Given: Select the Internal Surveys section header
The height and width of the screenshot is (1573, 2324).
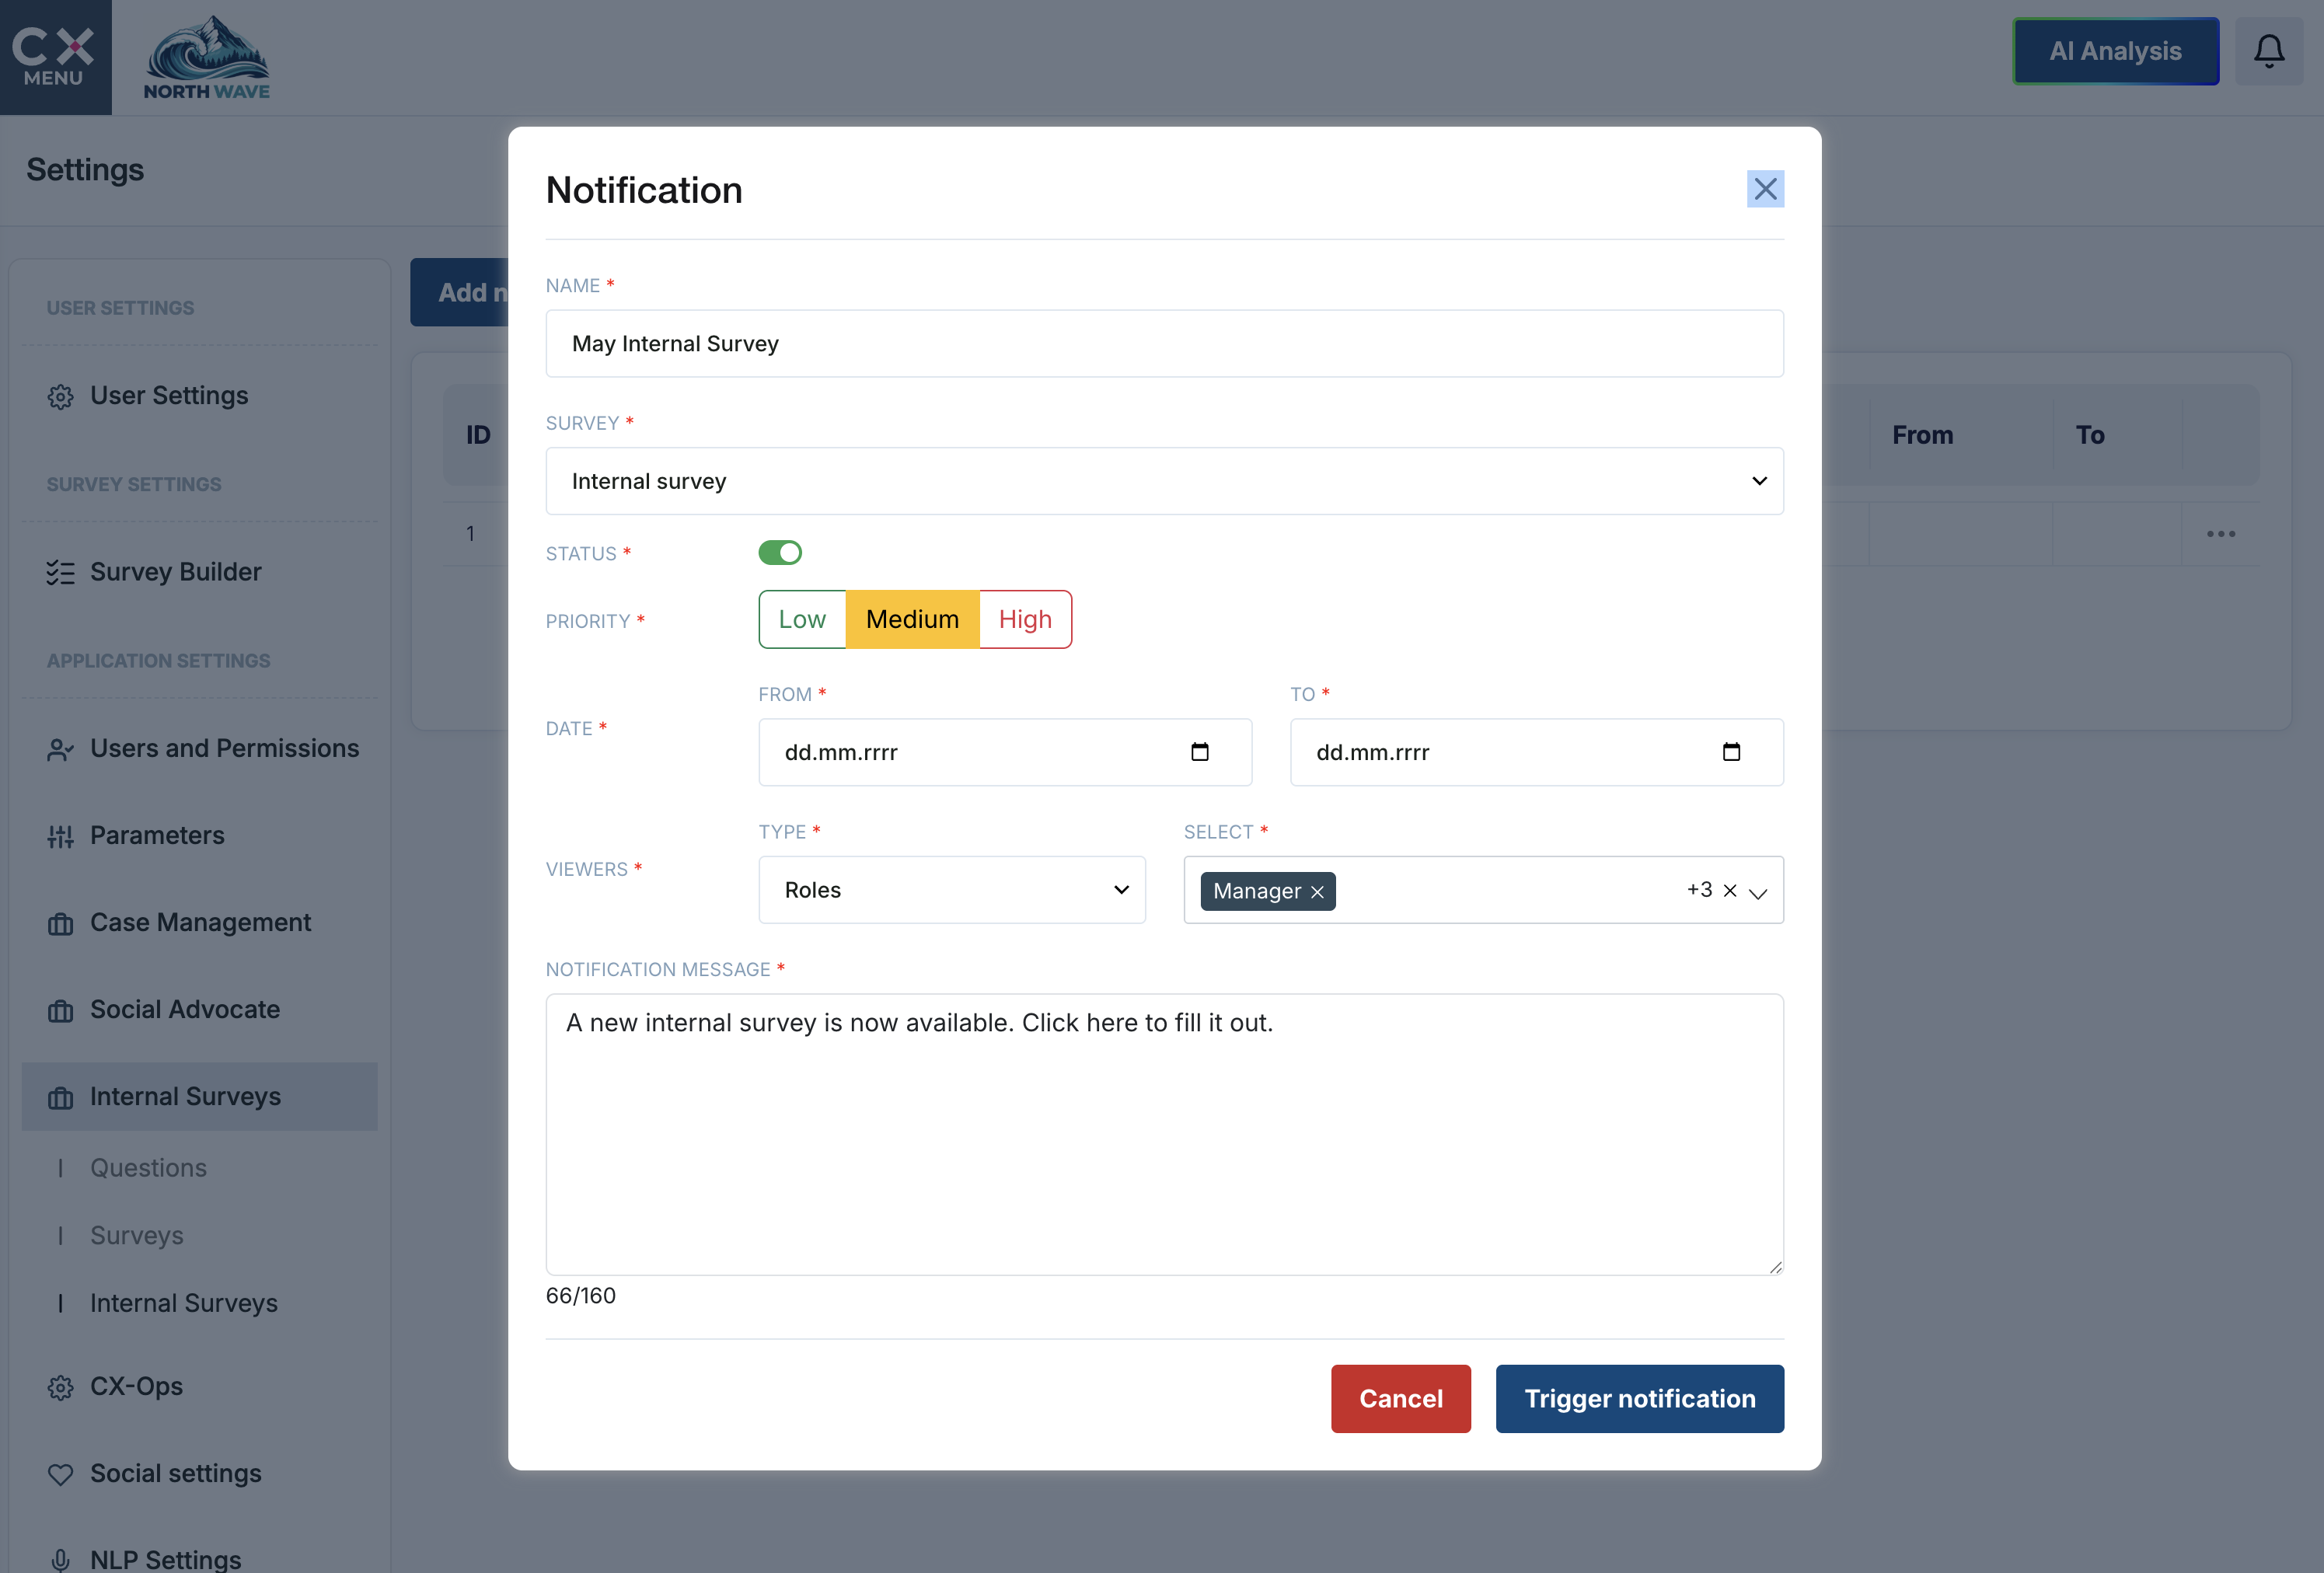Looking at the screenshot, I should pos(200,1096).
